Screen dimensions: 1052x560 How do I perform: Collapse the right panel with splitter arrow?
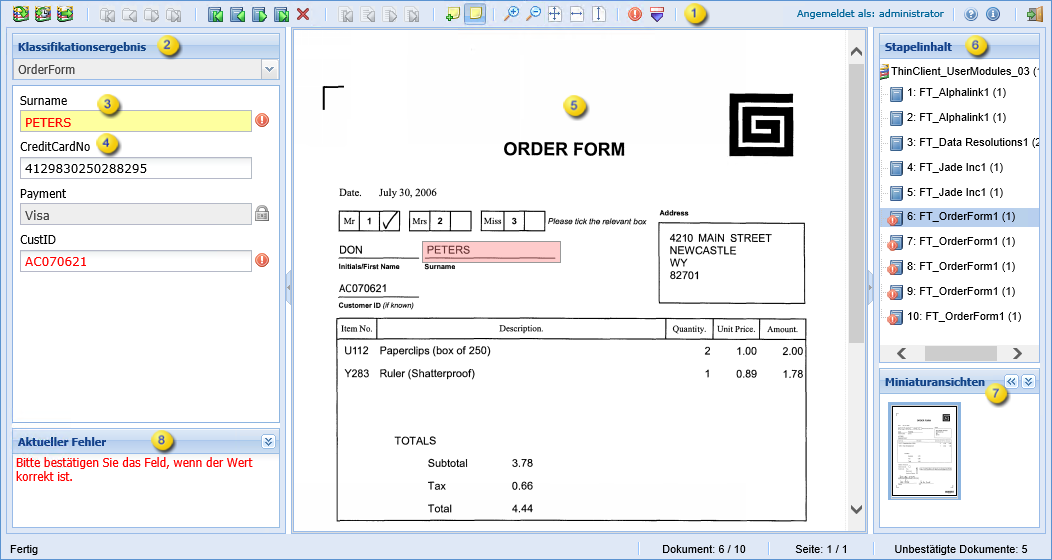tap(870, 287)
